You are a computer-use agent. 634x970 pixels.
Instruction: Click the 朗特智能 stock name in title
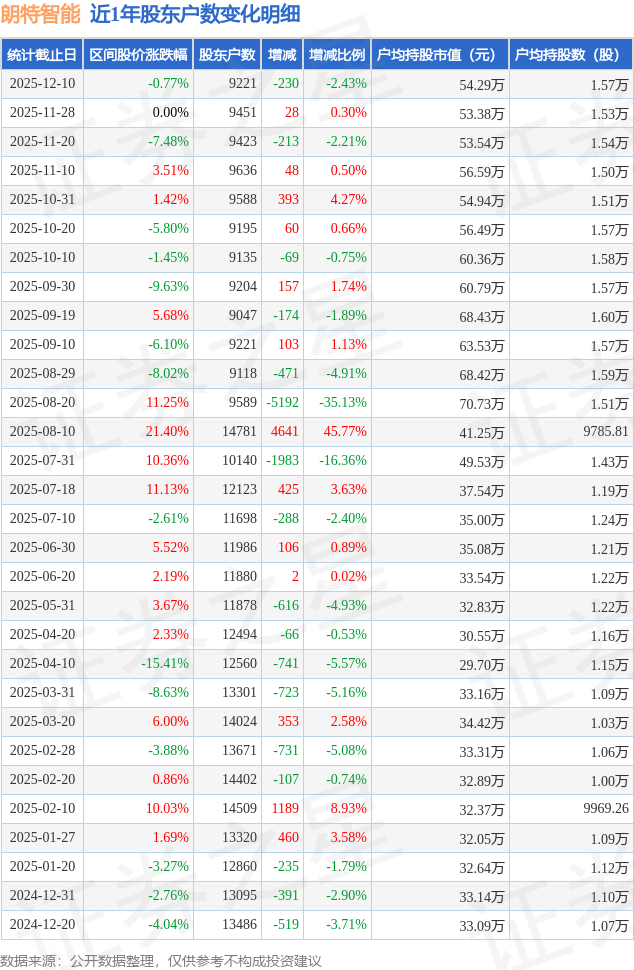[41, 14]
